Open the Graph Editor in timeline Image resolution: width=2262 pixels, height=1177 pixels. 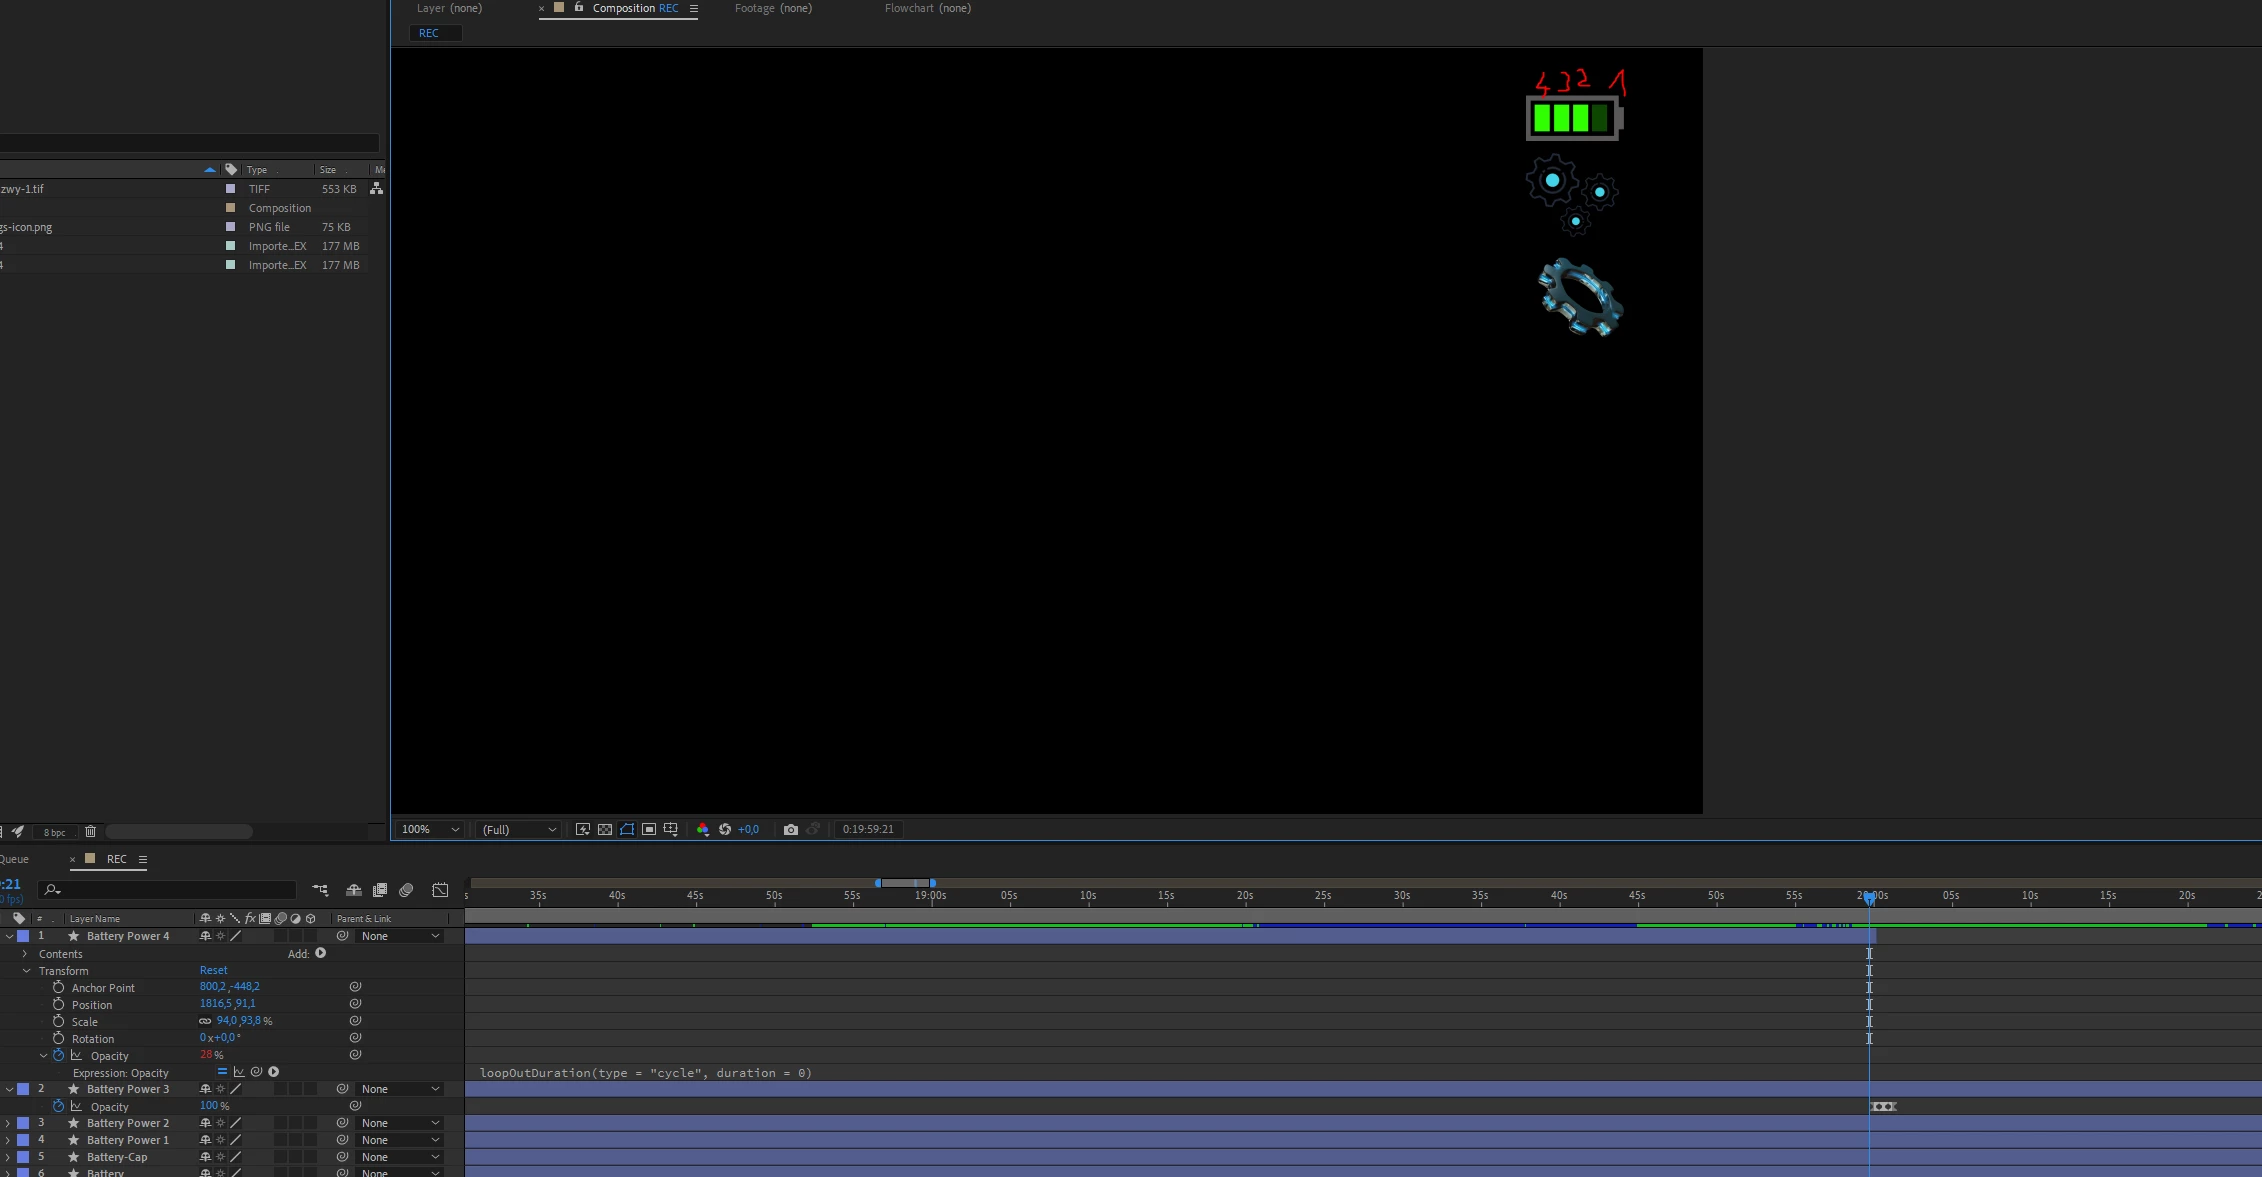coord(440,890)
